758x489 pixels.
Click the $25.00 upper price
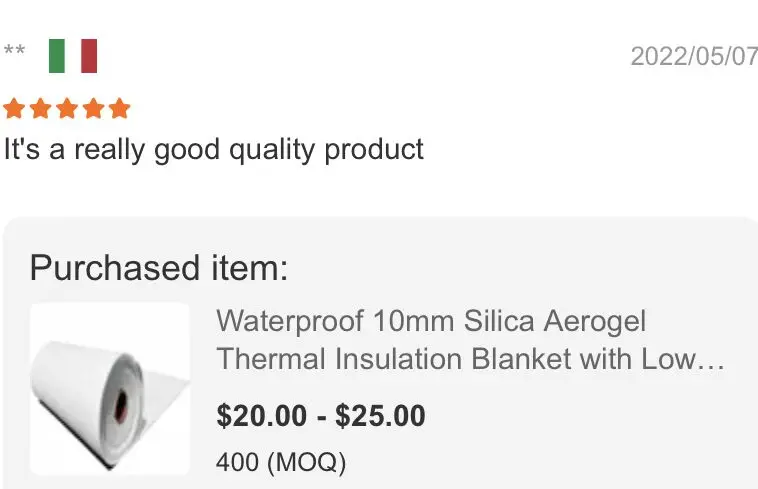pos(380,416)
